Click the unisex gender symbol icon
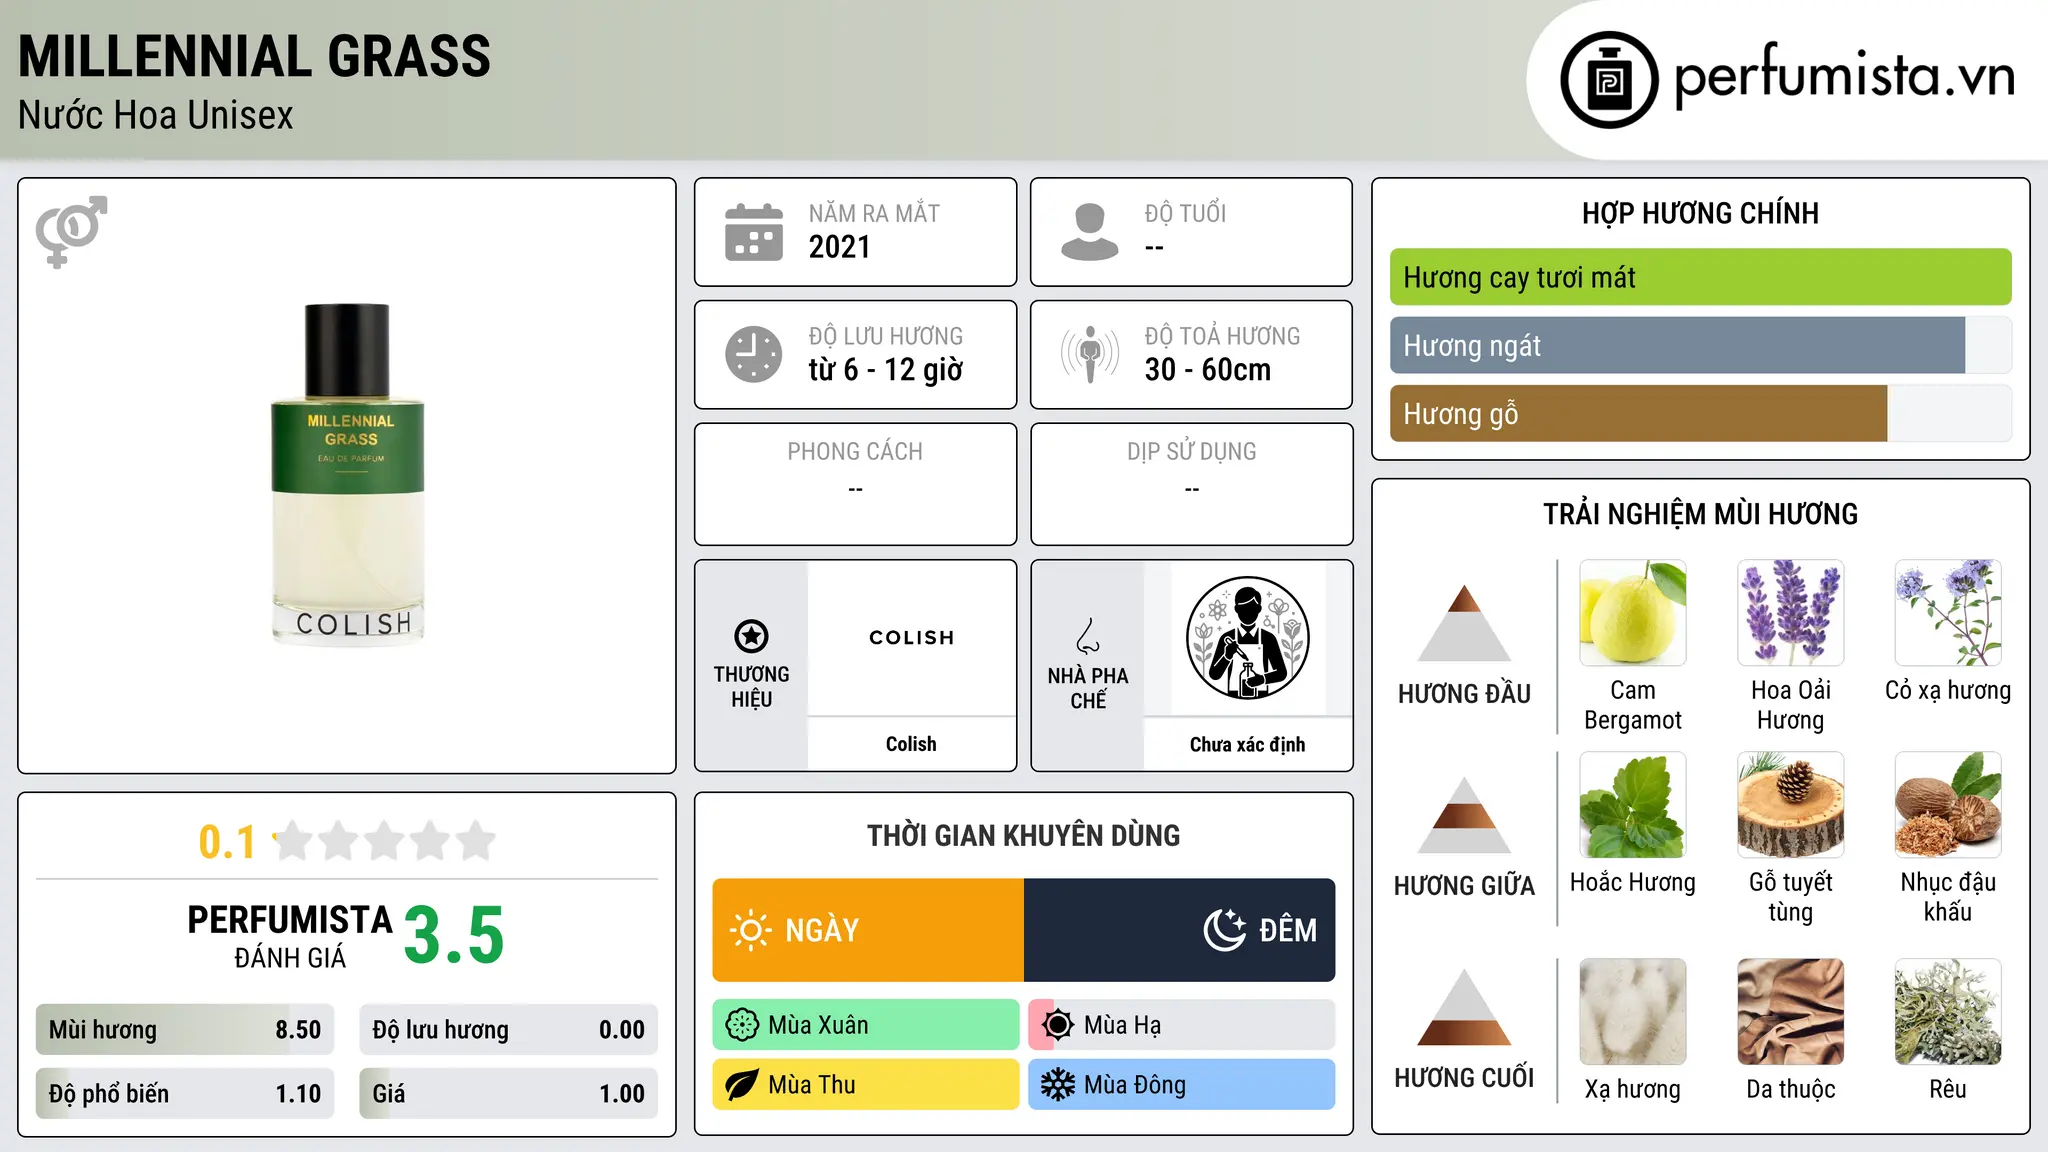 pyautogui.click(x=71, y=231)
